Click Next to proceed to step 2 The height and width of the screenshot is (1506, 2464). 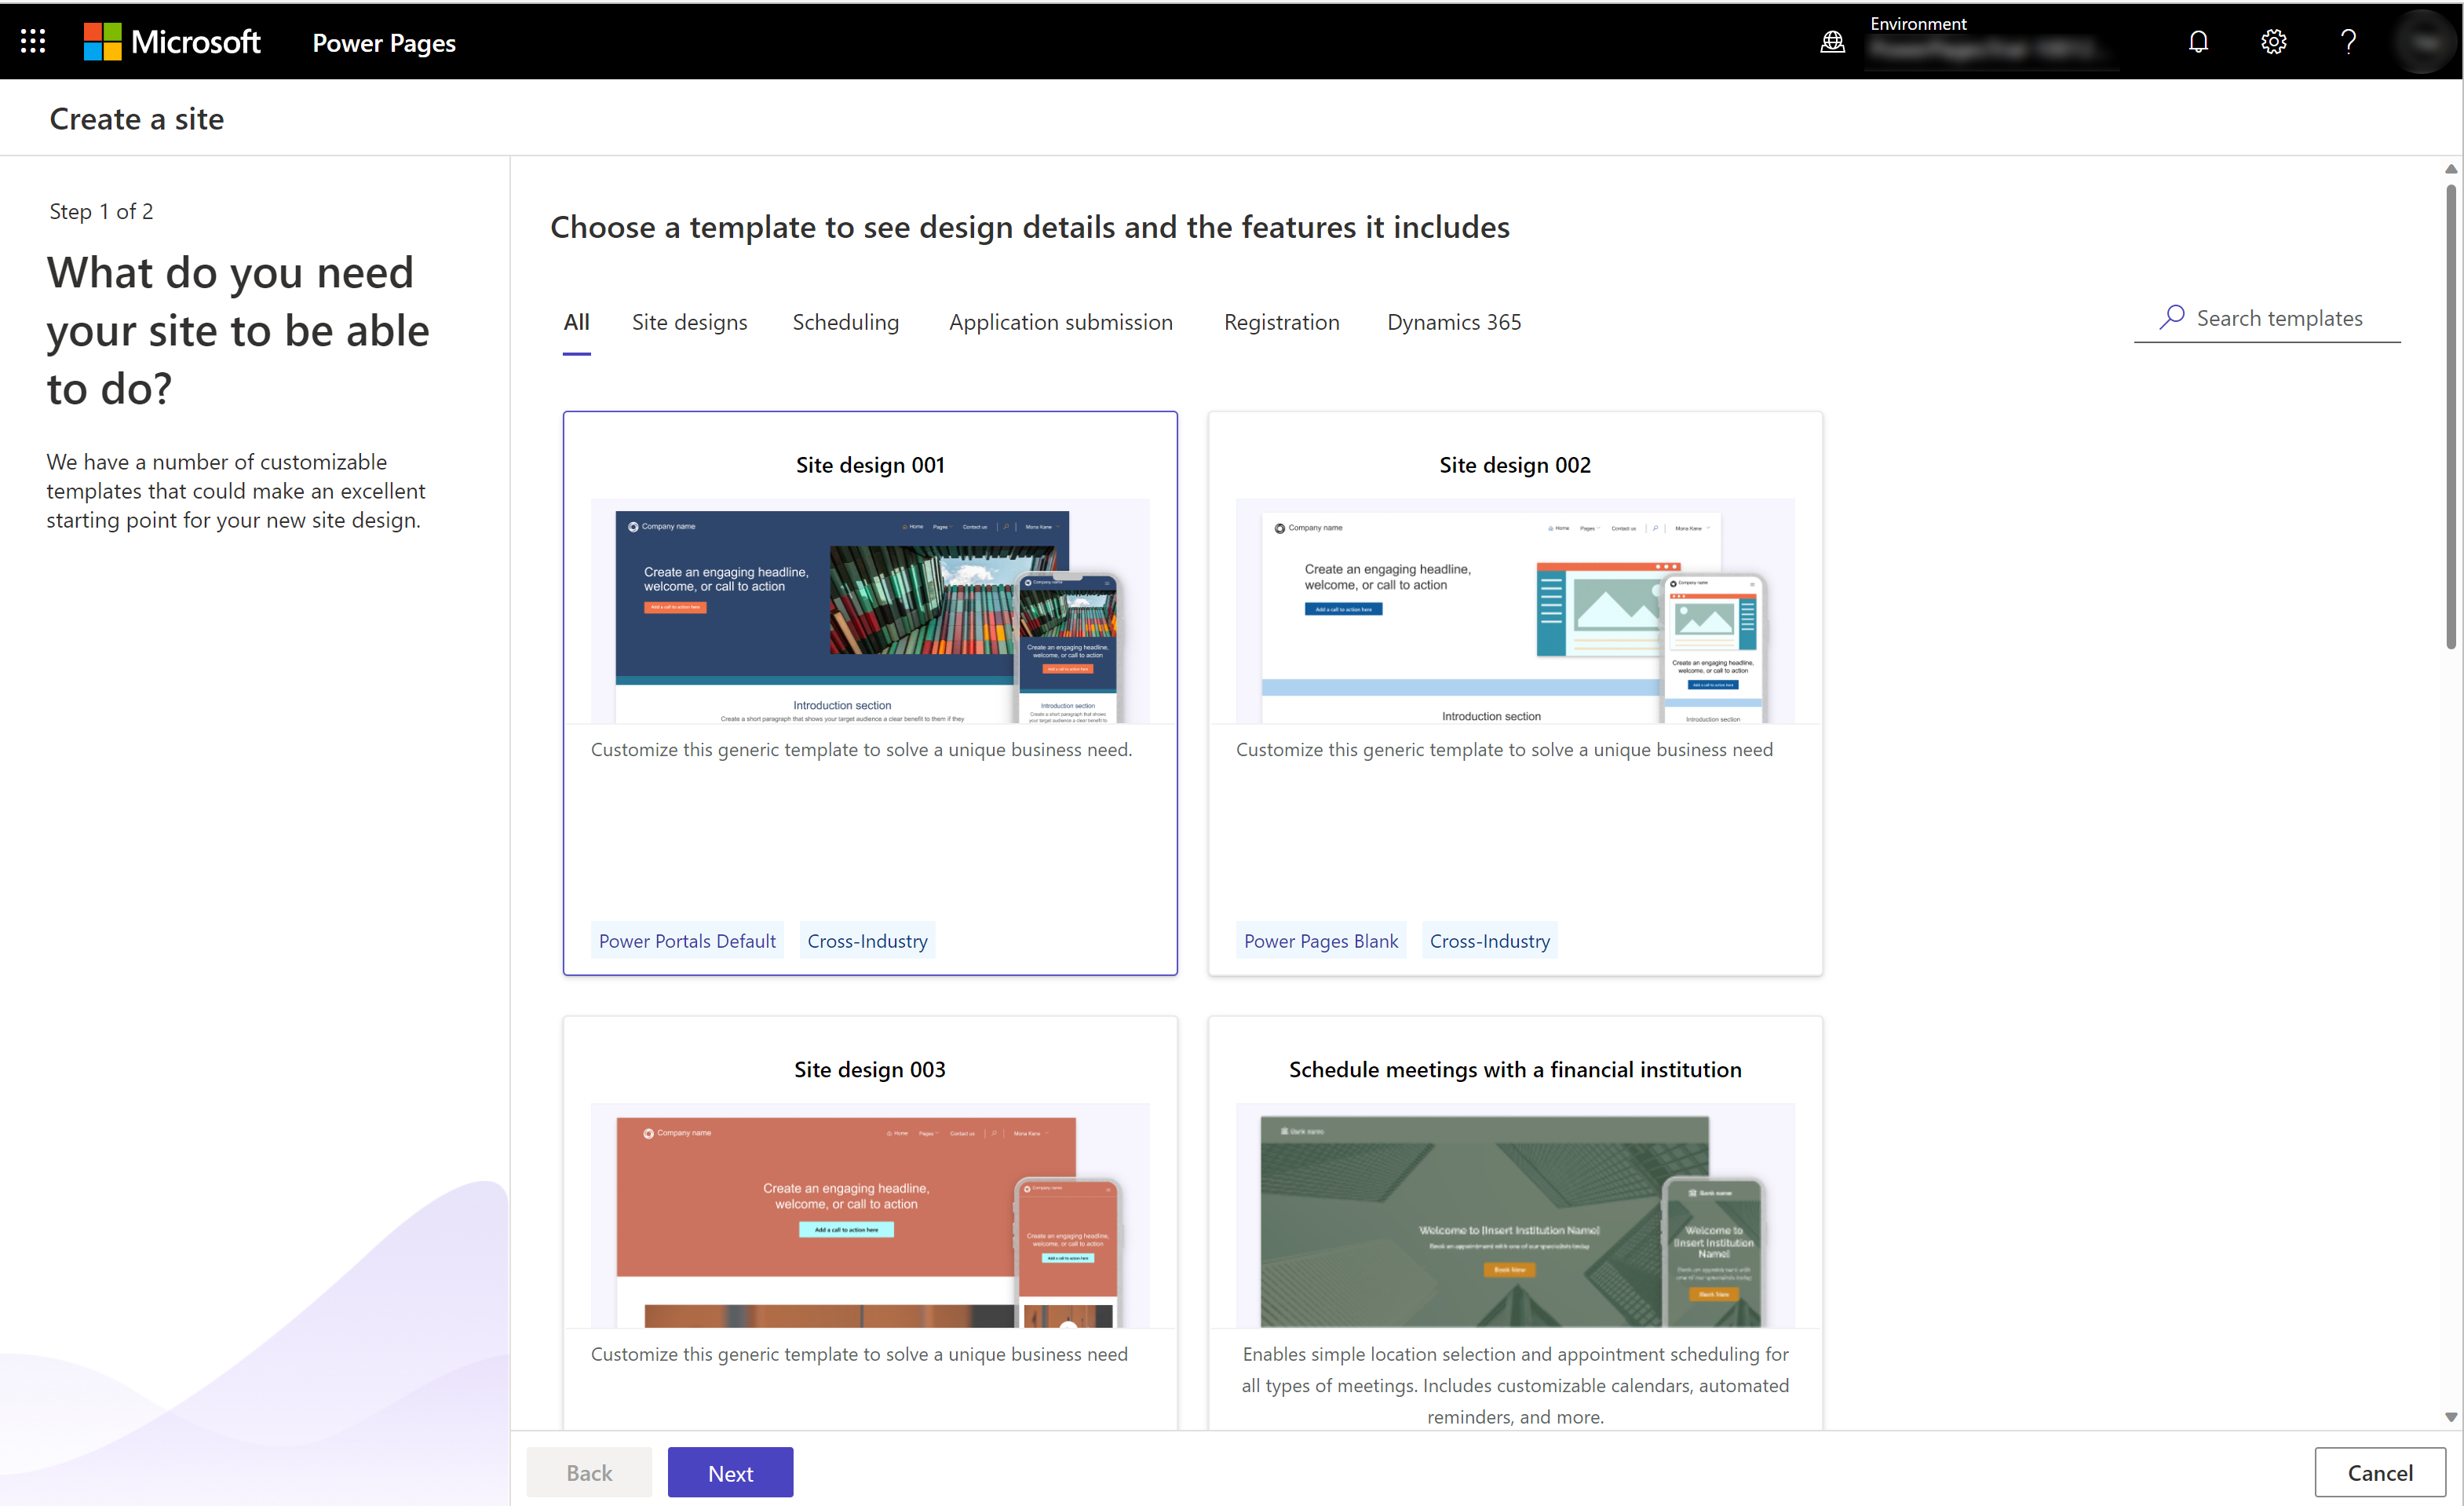coord(730,1472)
